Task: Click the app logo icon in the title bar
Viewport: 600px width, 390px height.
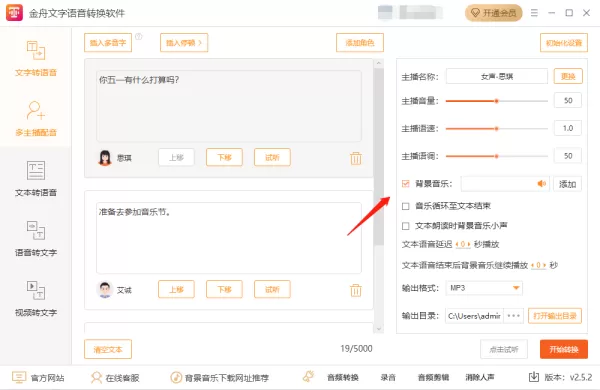Action: tap(15, 13)
